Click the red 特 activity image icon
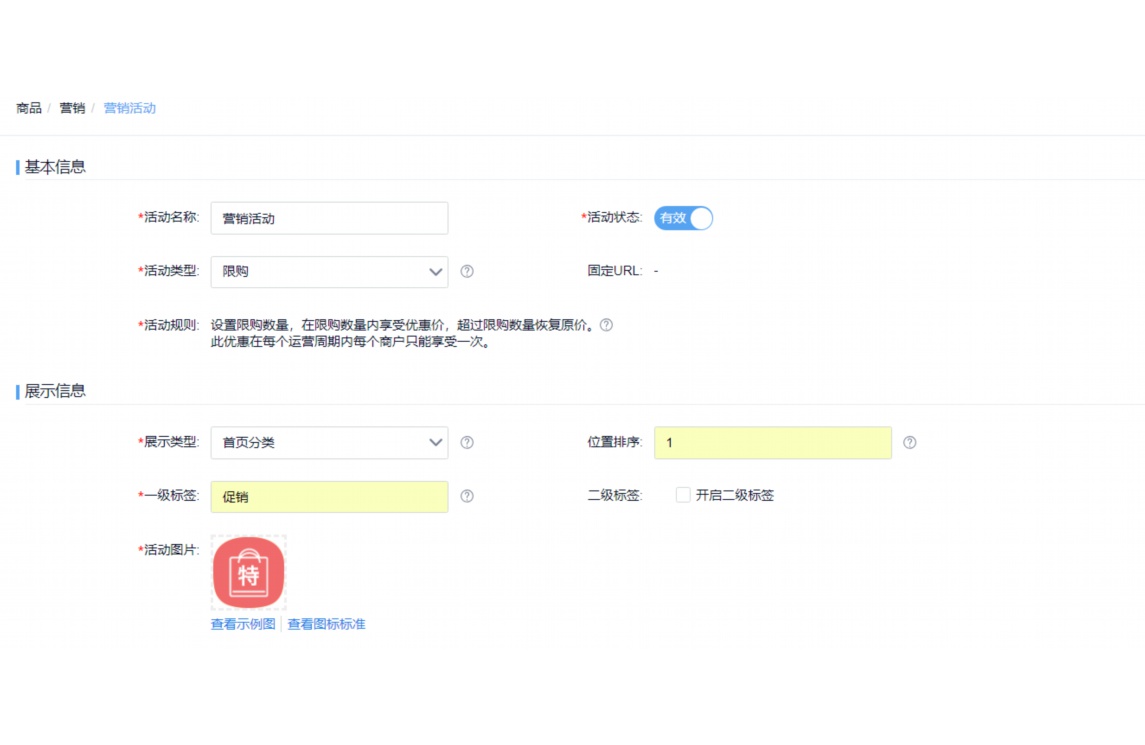 tap(247, 572)
